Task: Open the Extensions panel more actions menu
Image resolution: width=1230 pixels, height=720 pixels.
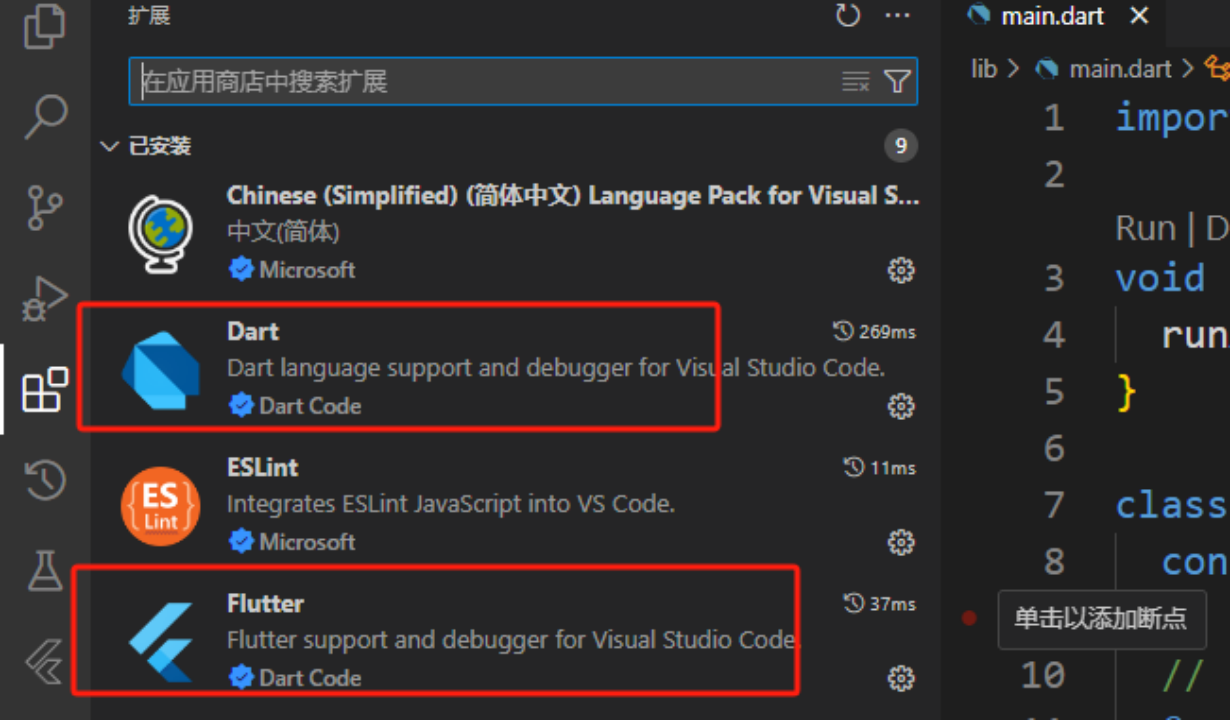Action: click(898, 15)
